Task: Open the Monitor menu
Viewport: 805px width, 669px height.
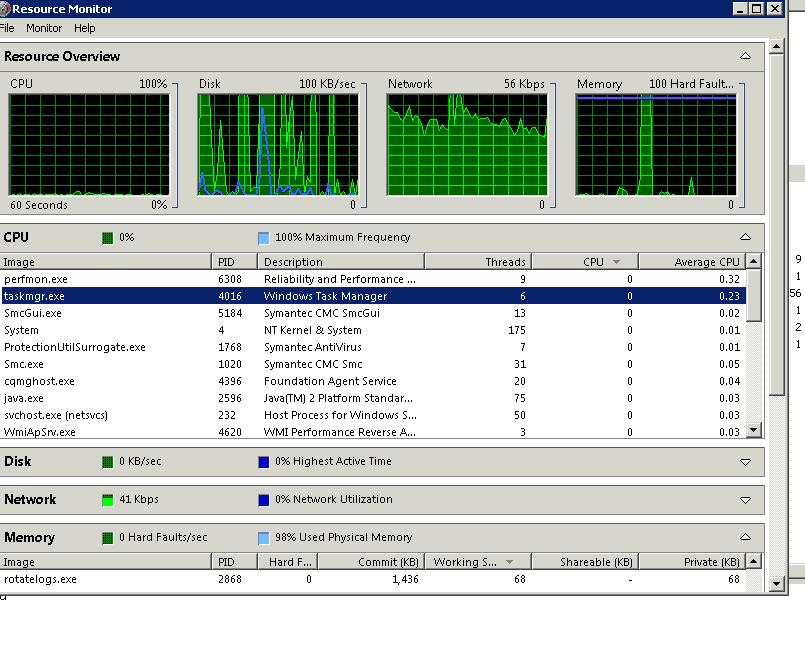Action: [44, 28]
